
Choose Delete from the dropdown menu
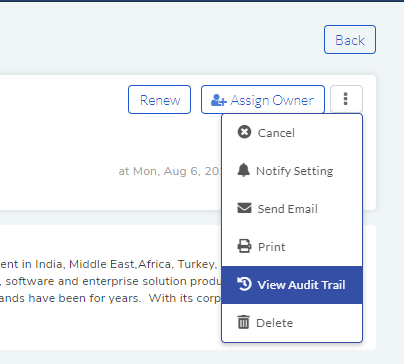[x=292, y=323]
